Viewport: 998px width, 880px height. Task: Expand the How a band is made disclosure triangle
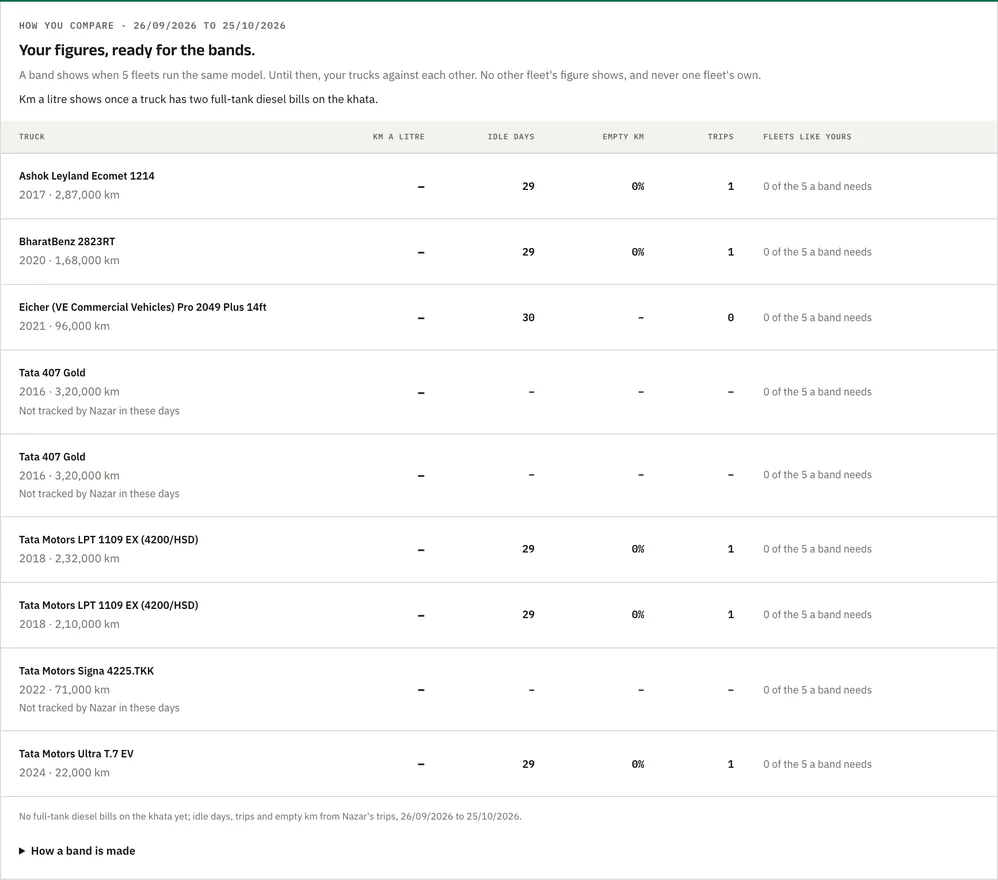tap(22, 851)
